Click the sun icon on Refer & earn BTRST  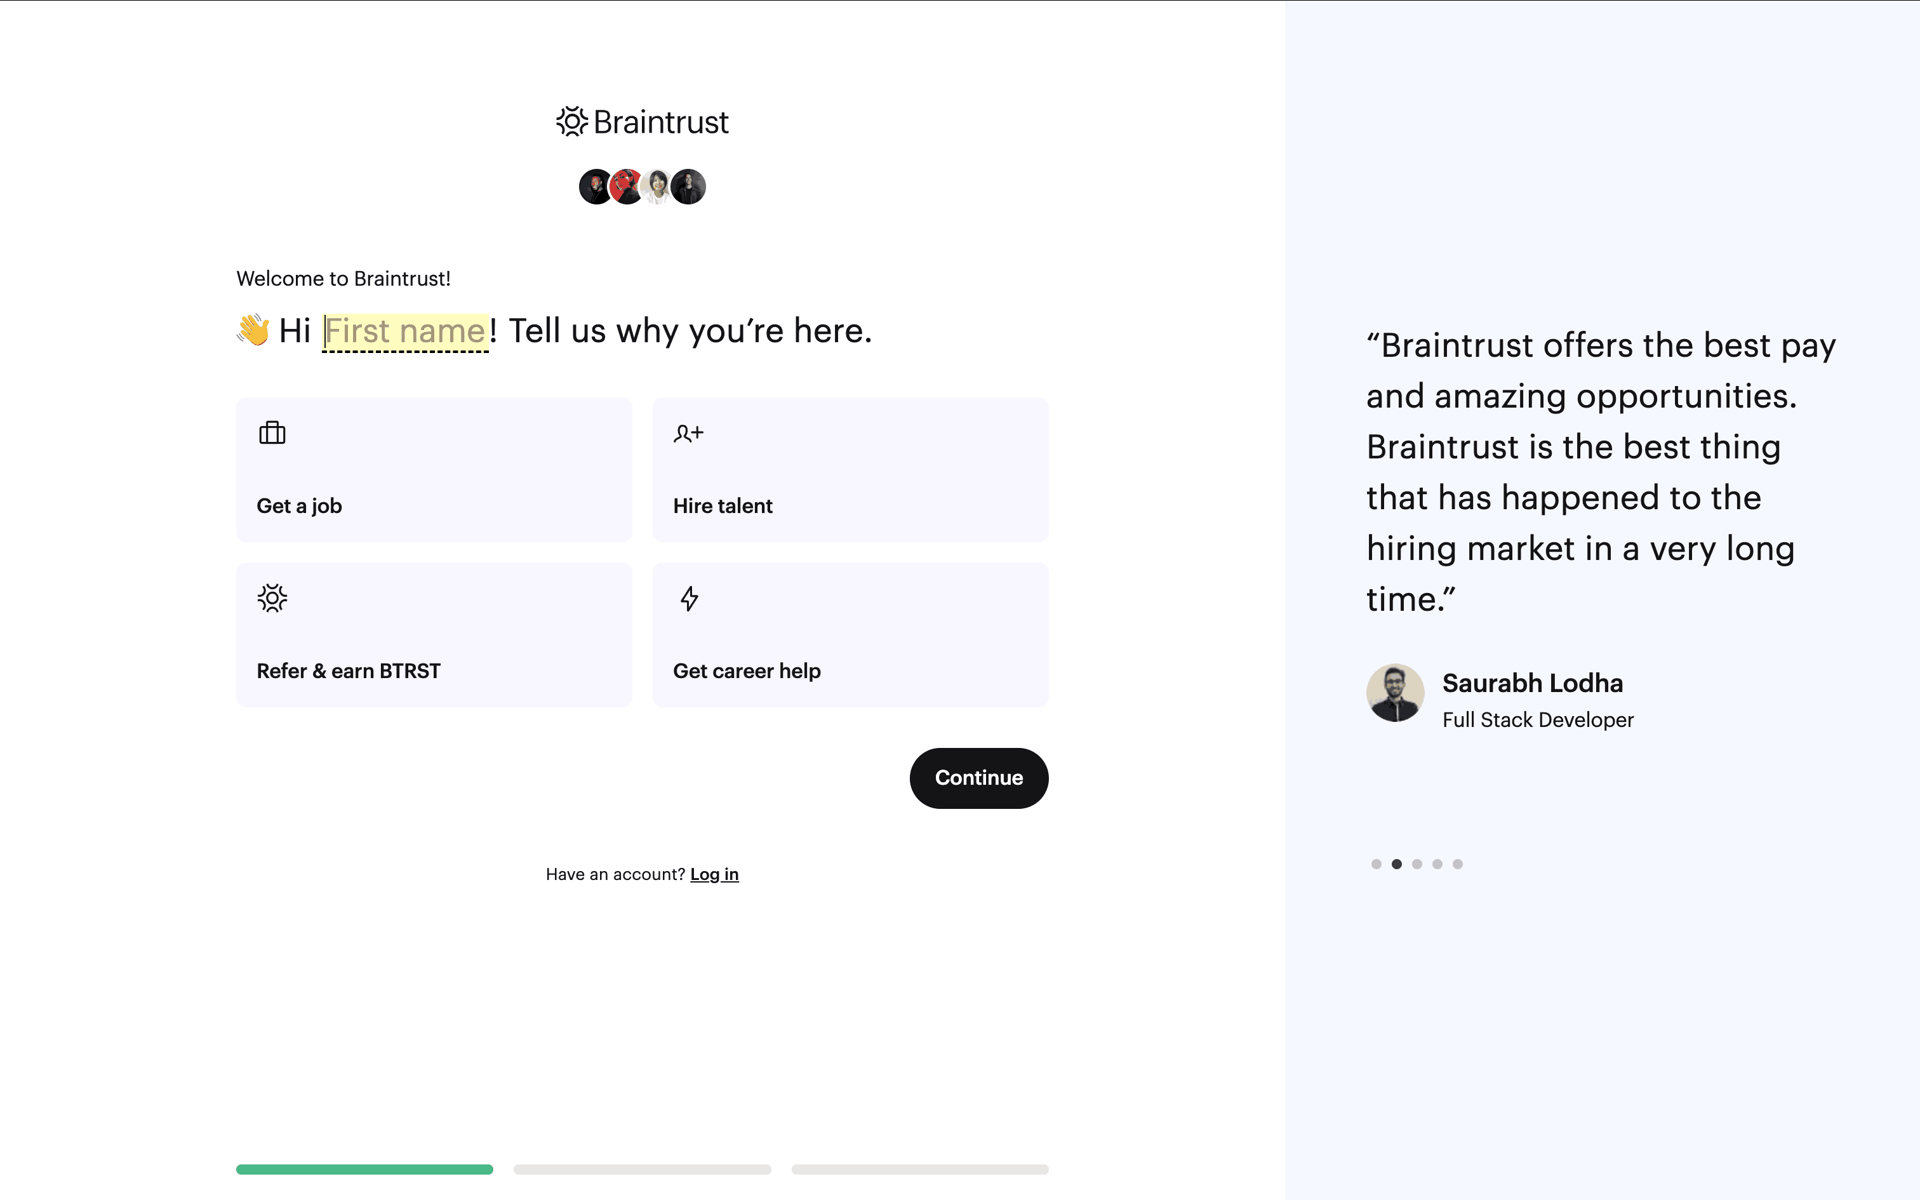point(272,598)
